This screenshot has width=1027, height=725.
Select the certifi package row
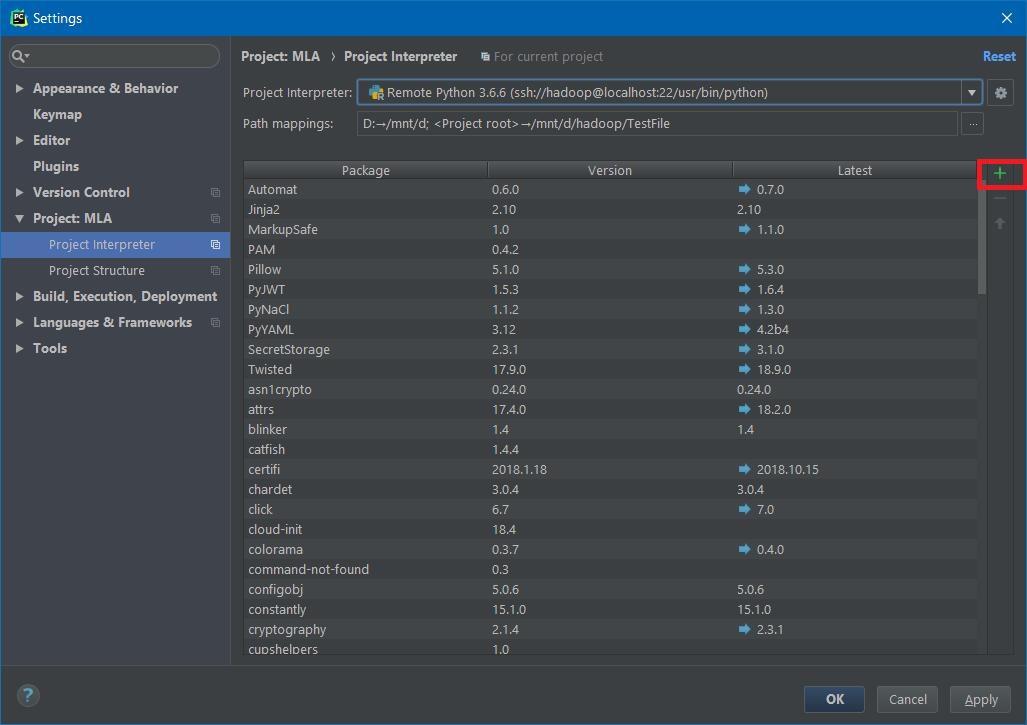point(610,470)
